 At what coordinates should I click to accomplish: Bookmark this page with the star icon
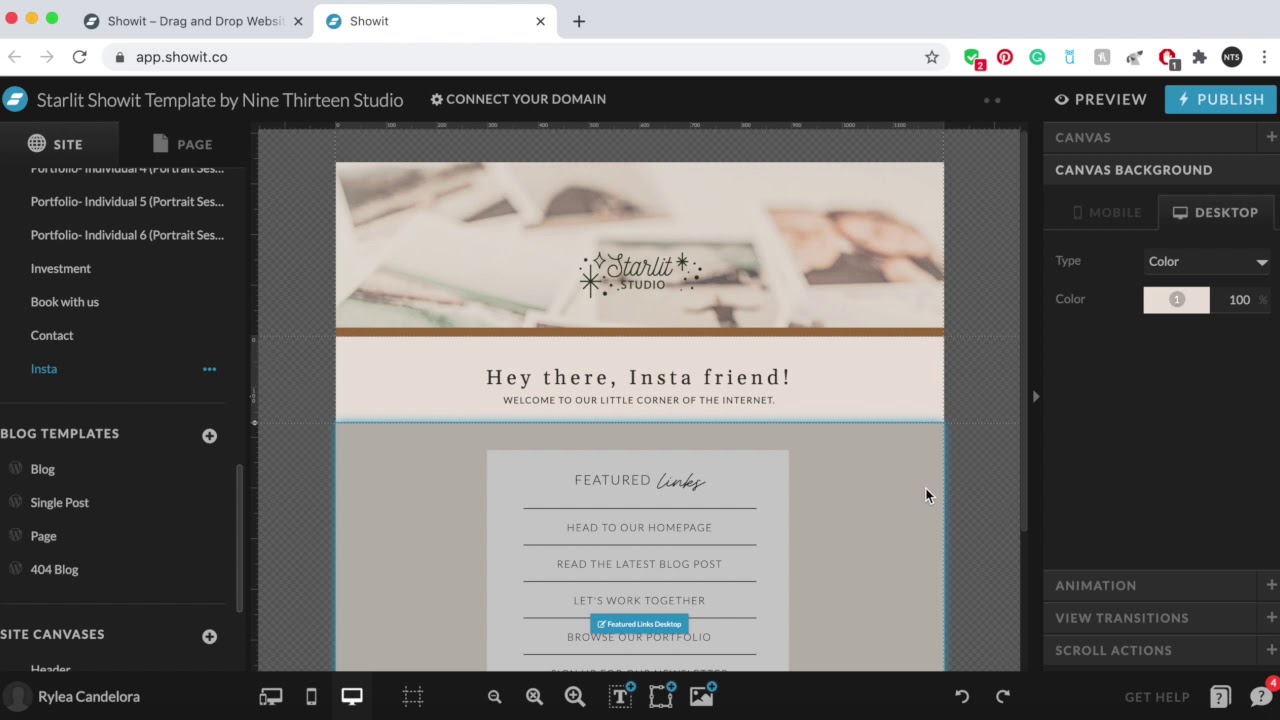[x=932, y=57]
